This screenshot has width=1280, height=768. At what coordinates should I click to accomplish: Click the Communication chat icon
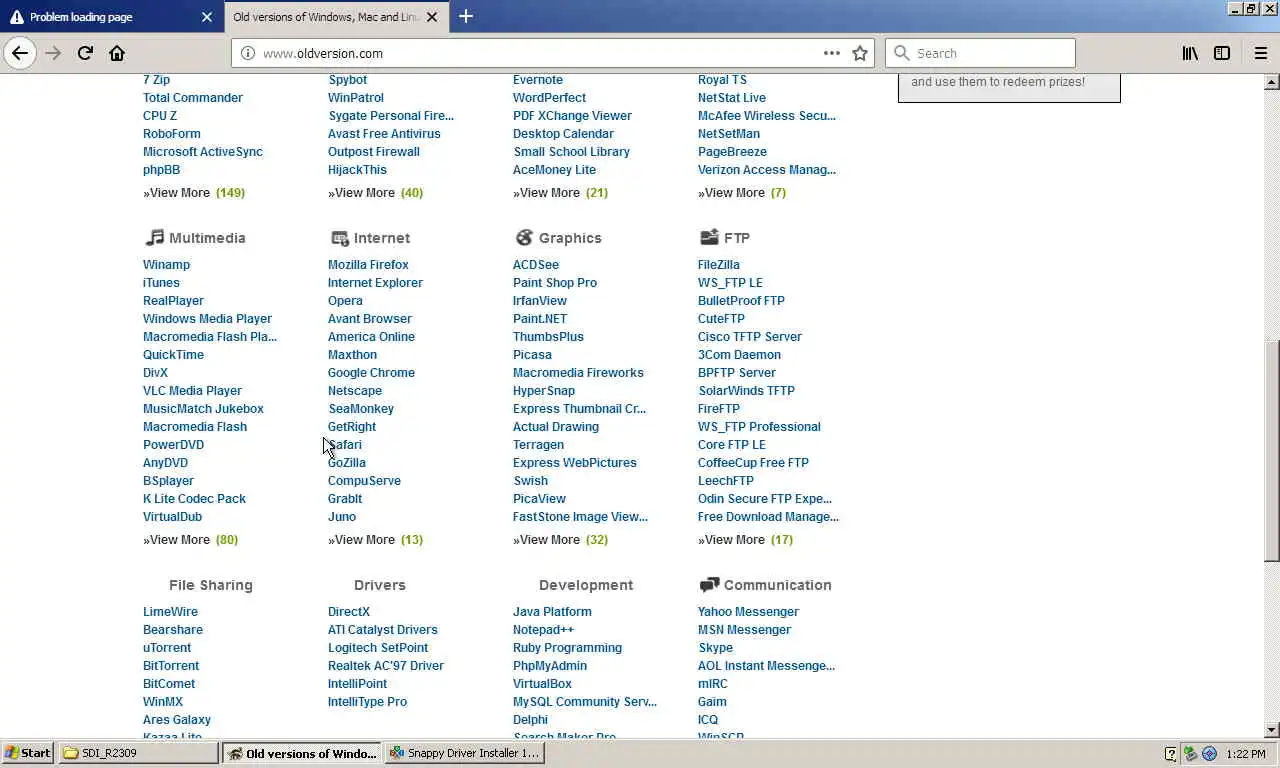coord(709,584)
